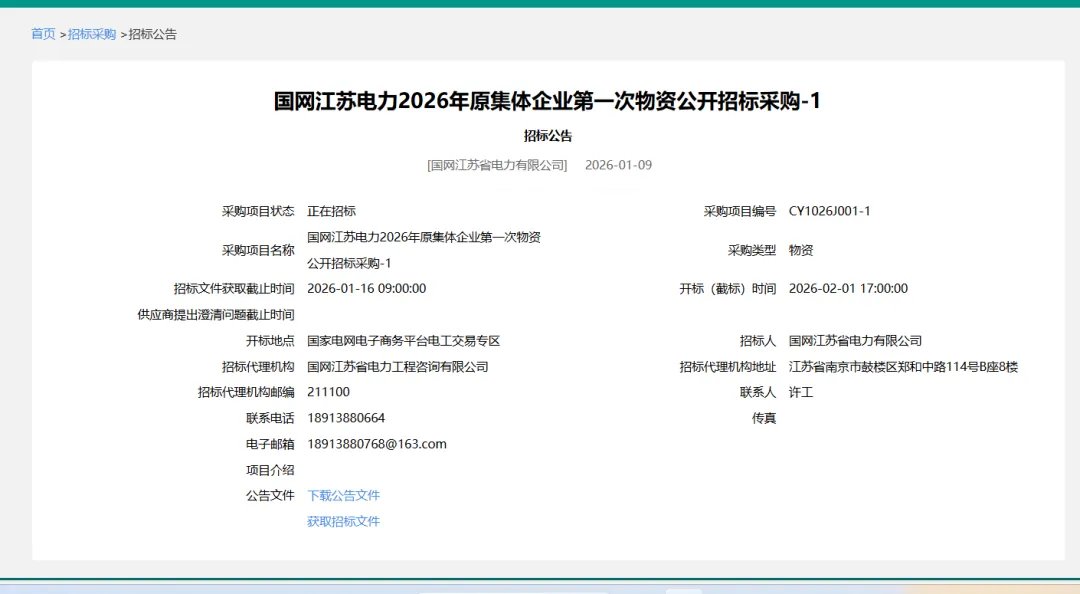The height and width of the screenshot is (594, 1080).
Task: Click the 招标公告 subtitle under the title
Action: pyautogui.click(x=548, y=136)
